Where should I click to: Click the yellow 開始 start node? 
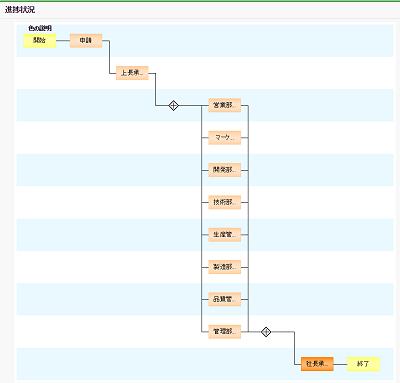(40, 41)
